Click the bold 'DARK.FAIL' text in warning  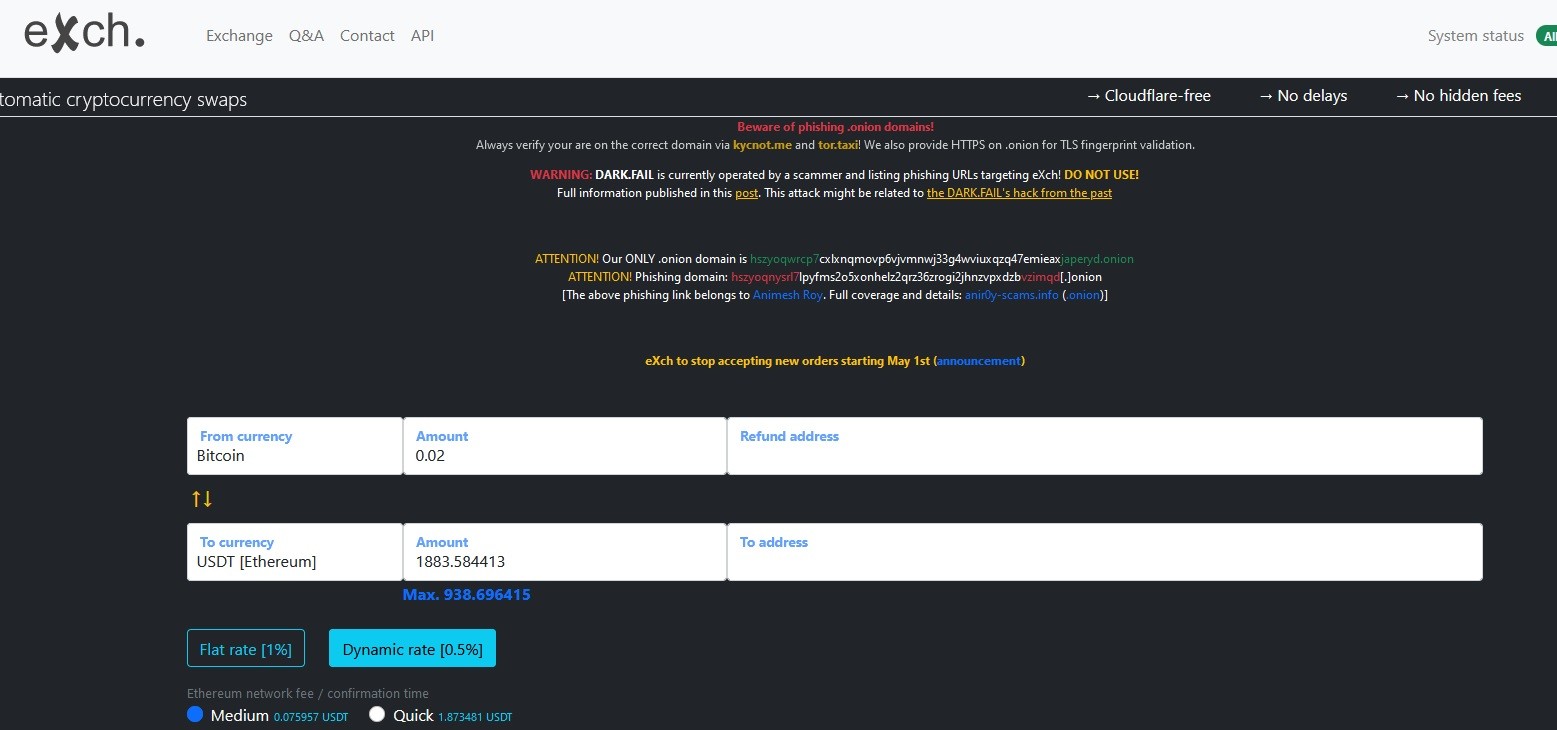point(624,175)
